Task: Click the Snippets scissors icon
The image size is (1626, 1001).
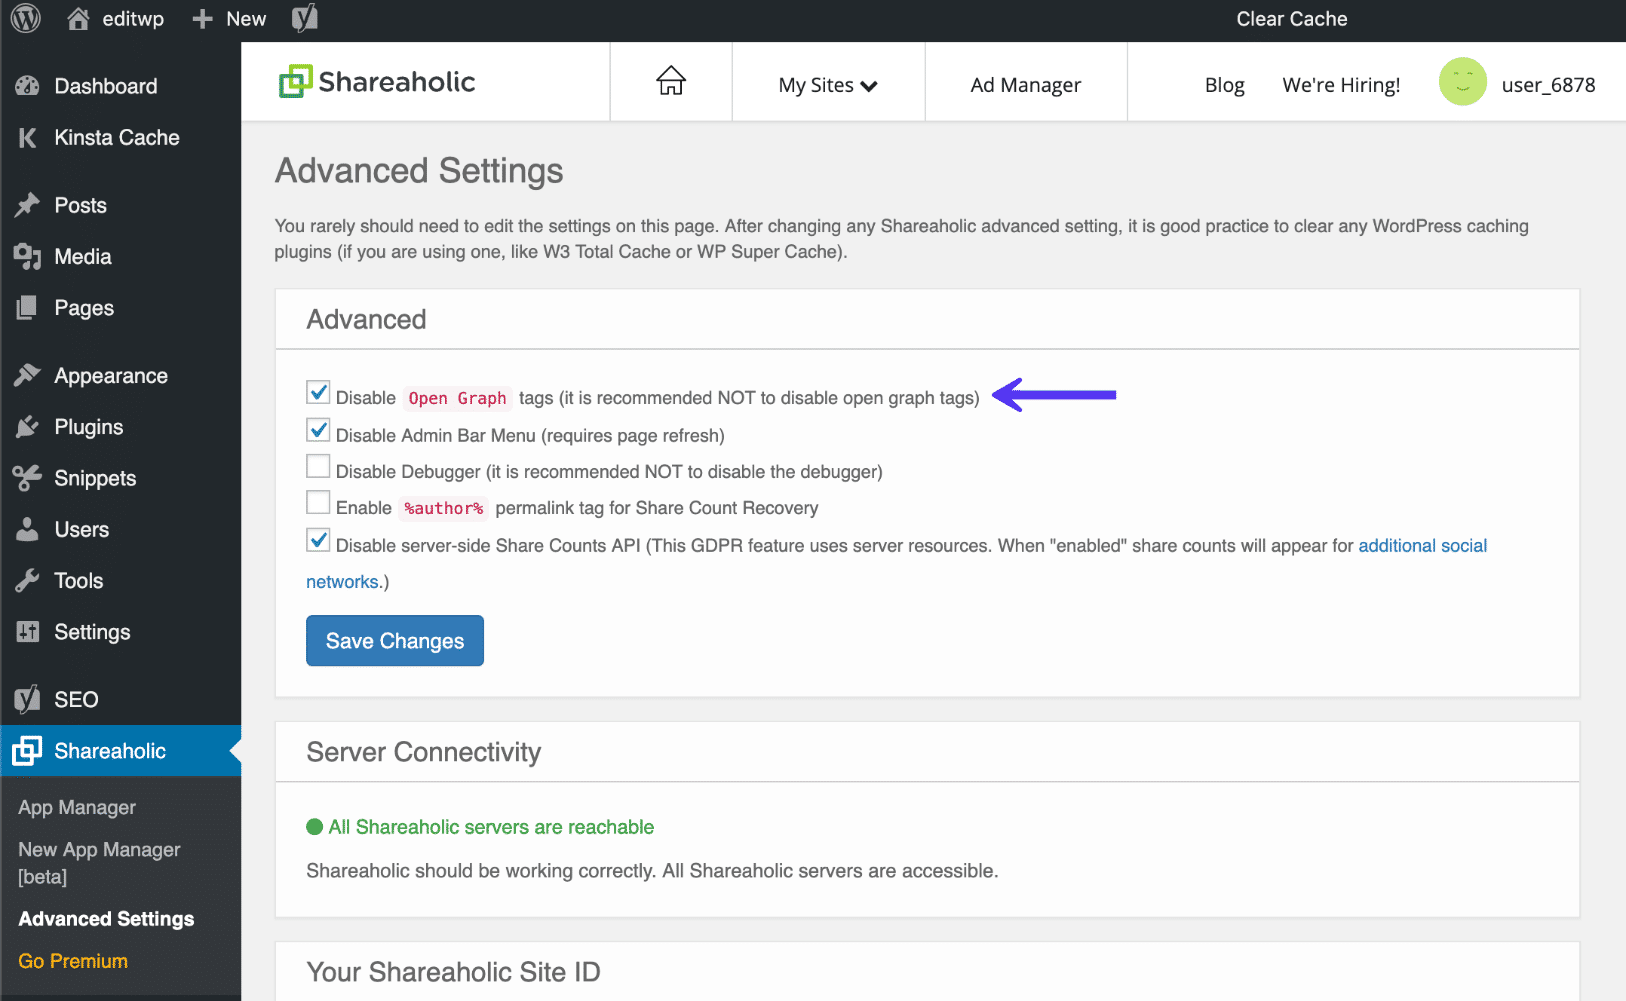Action: [x=27, y=478]
